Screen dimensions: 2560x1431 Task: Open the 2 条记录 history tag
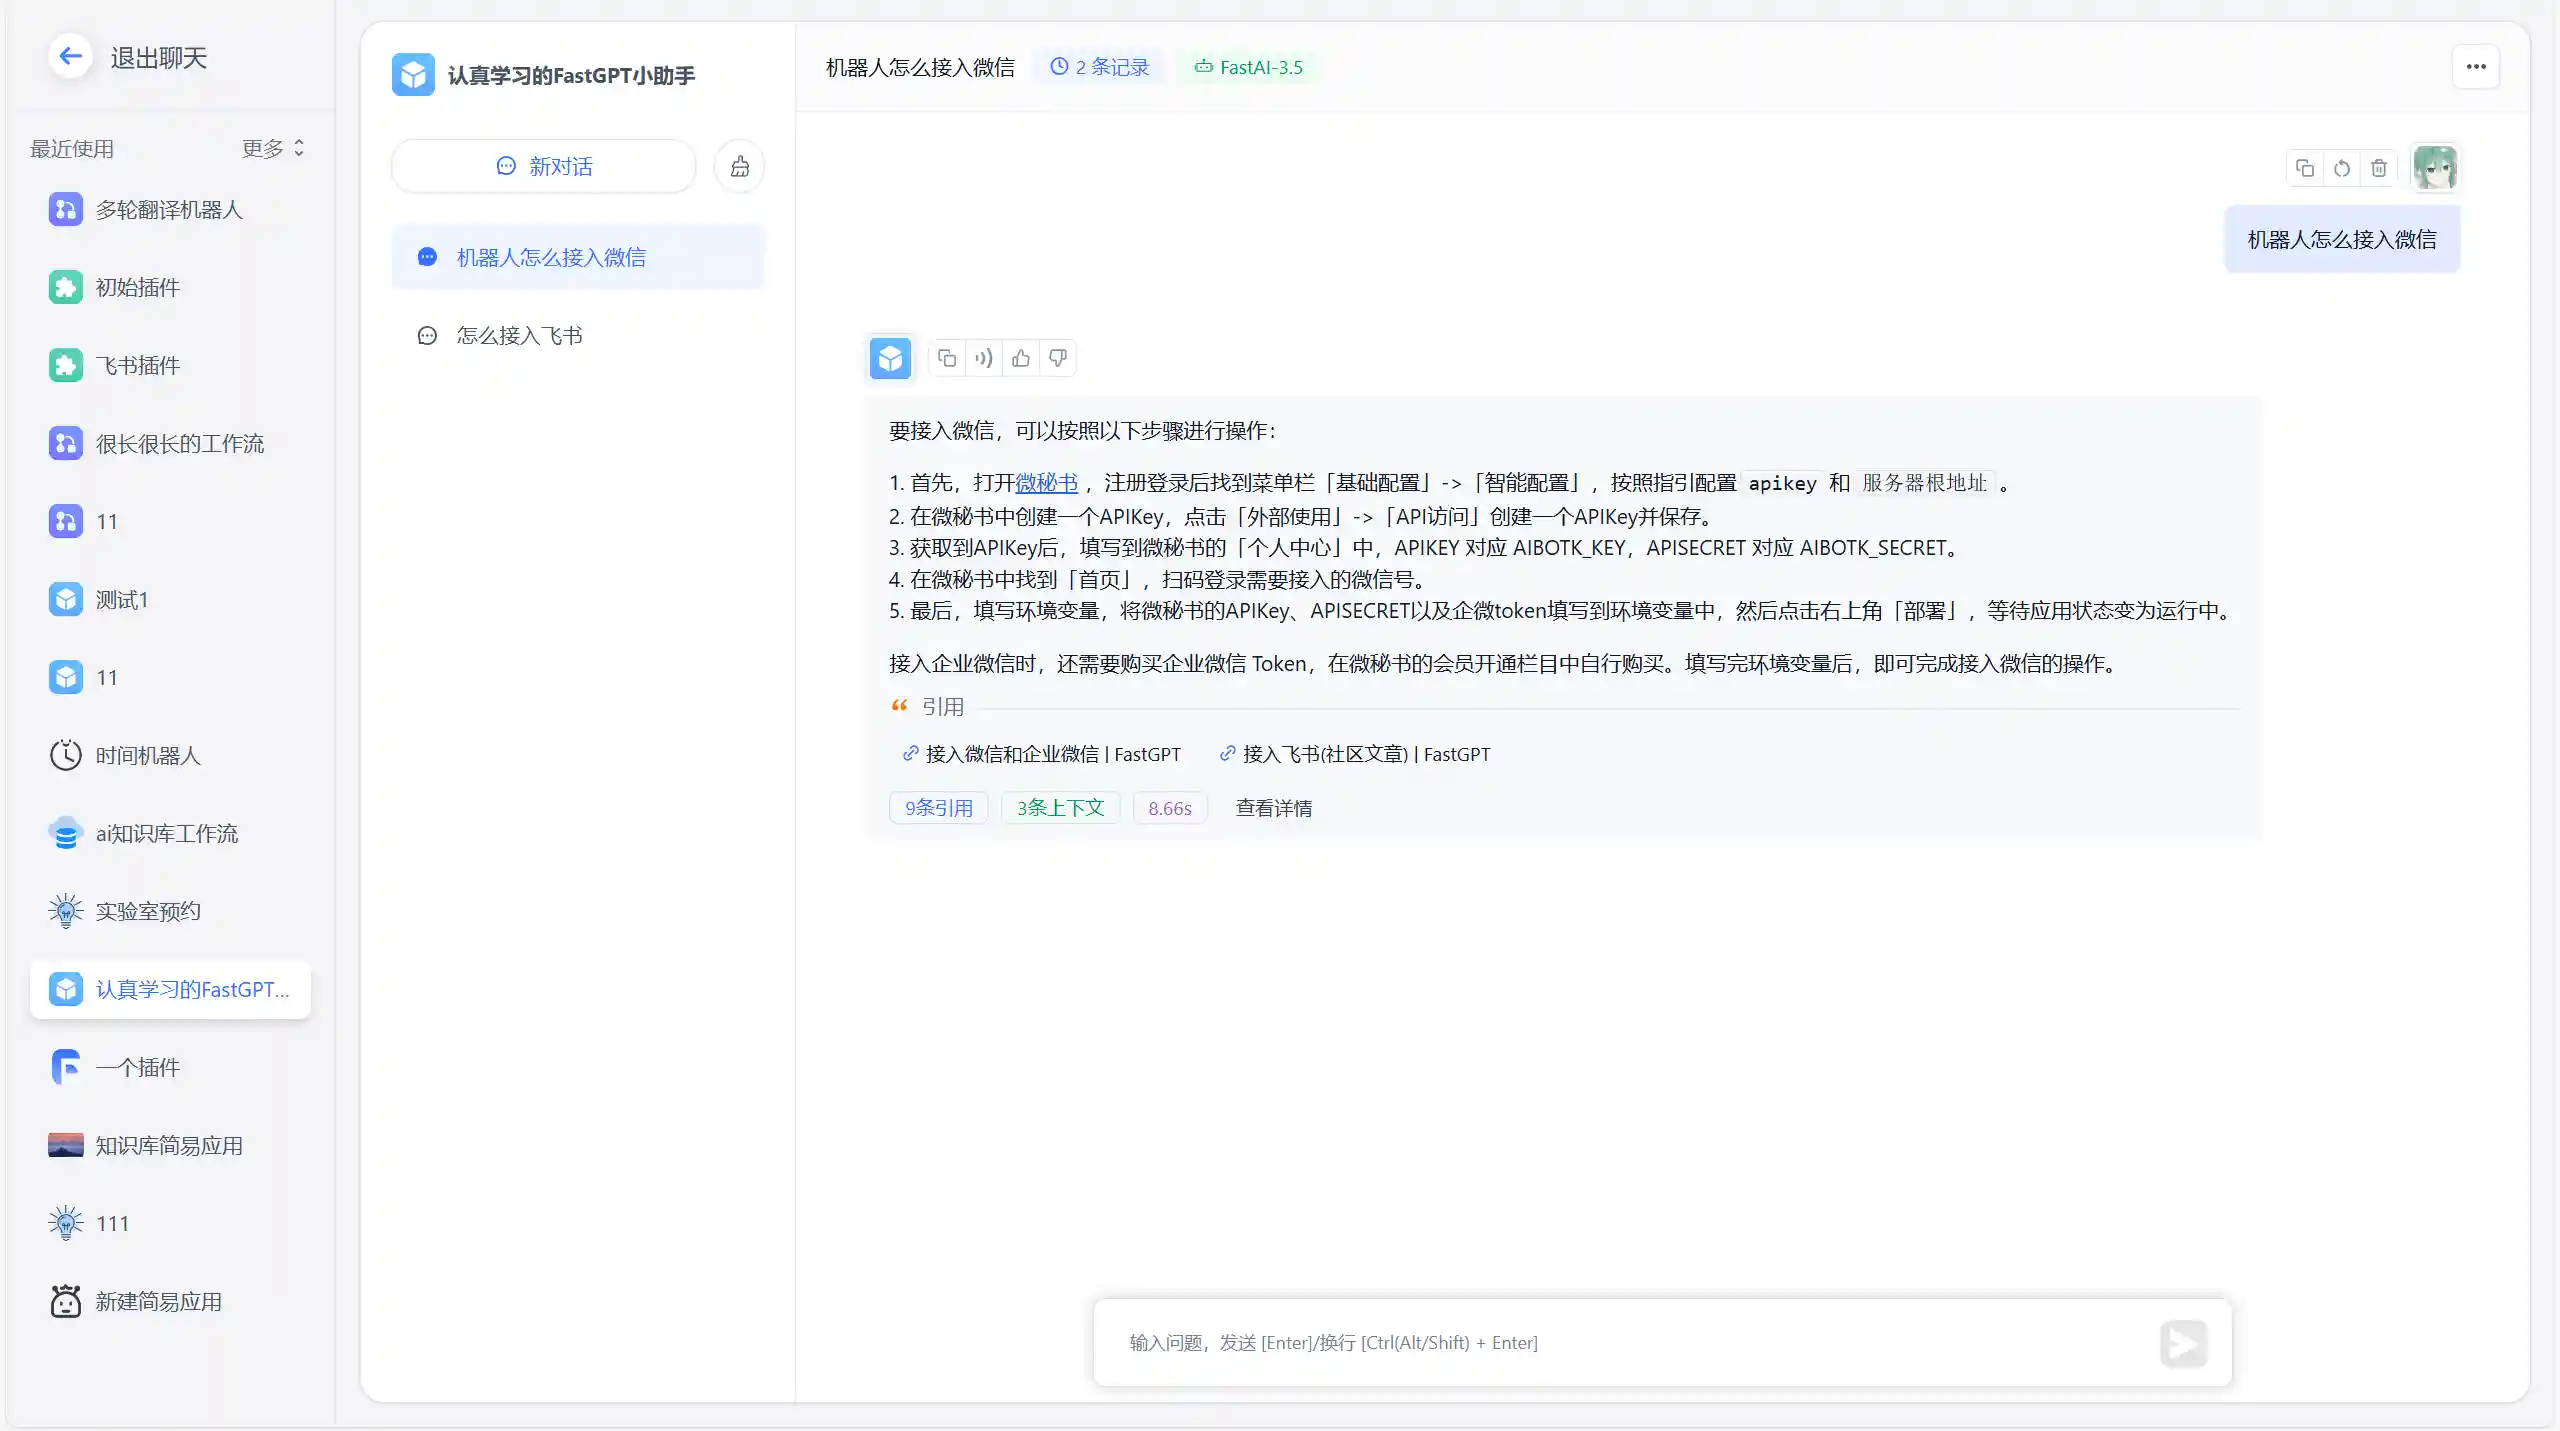click(x=1100, y=67)
